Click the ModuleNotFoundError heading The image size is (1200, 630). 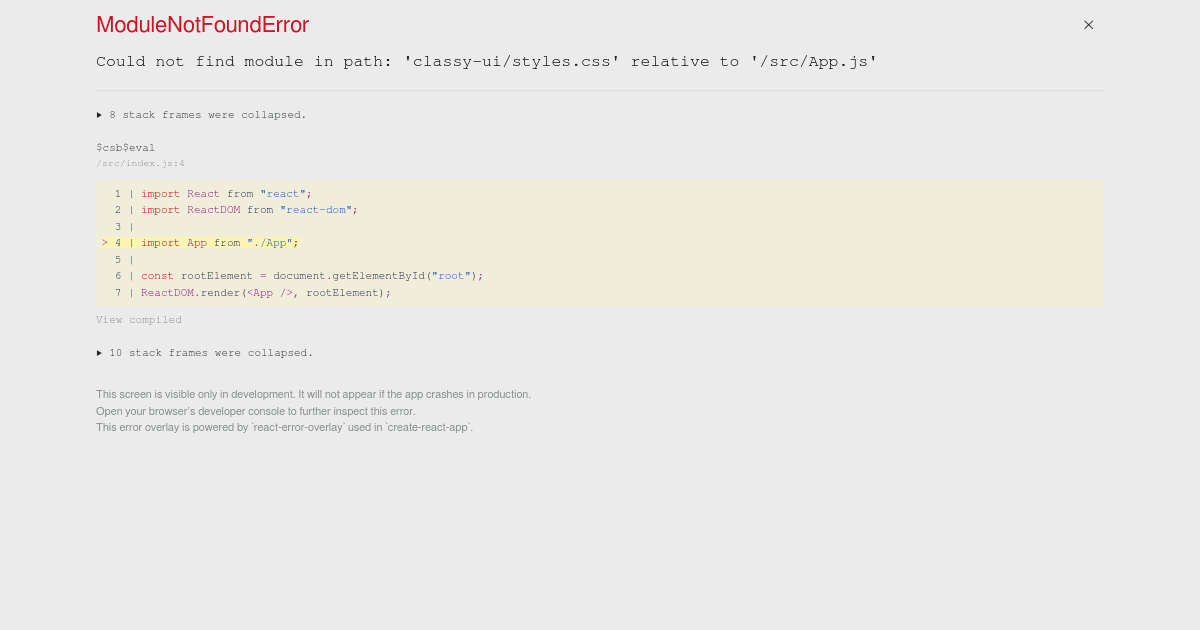[x=202, y=25]
